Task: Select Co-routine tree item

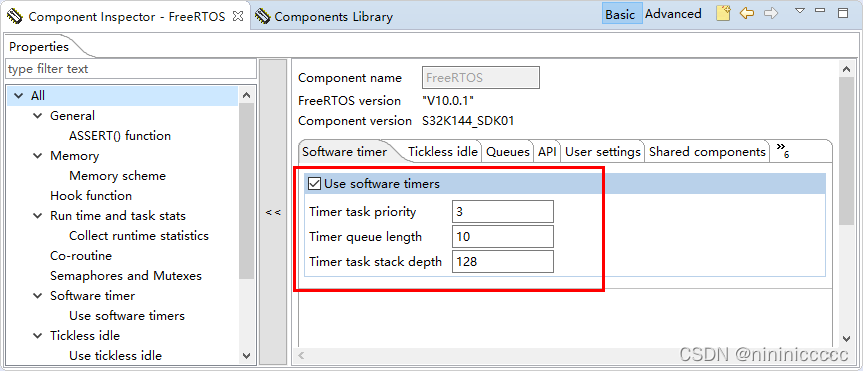Action: pyautogui.click(x=81, y=255)
